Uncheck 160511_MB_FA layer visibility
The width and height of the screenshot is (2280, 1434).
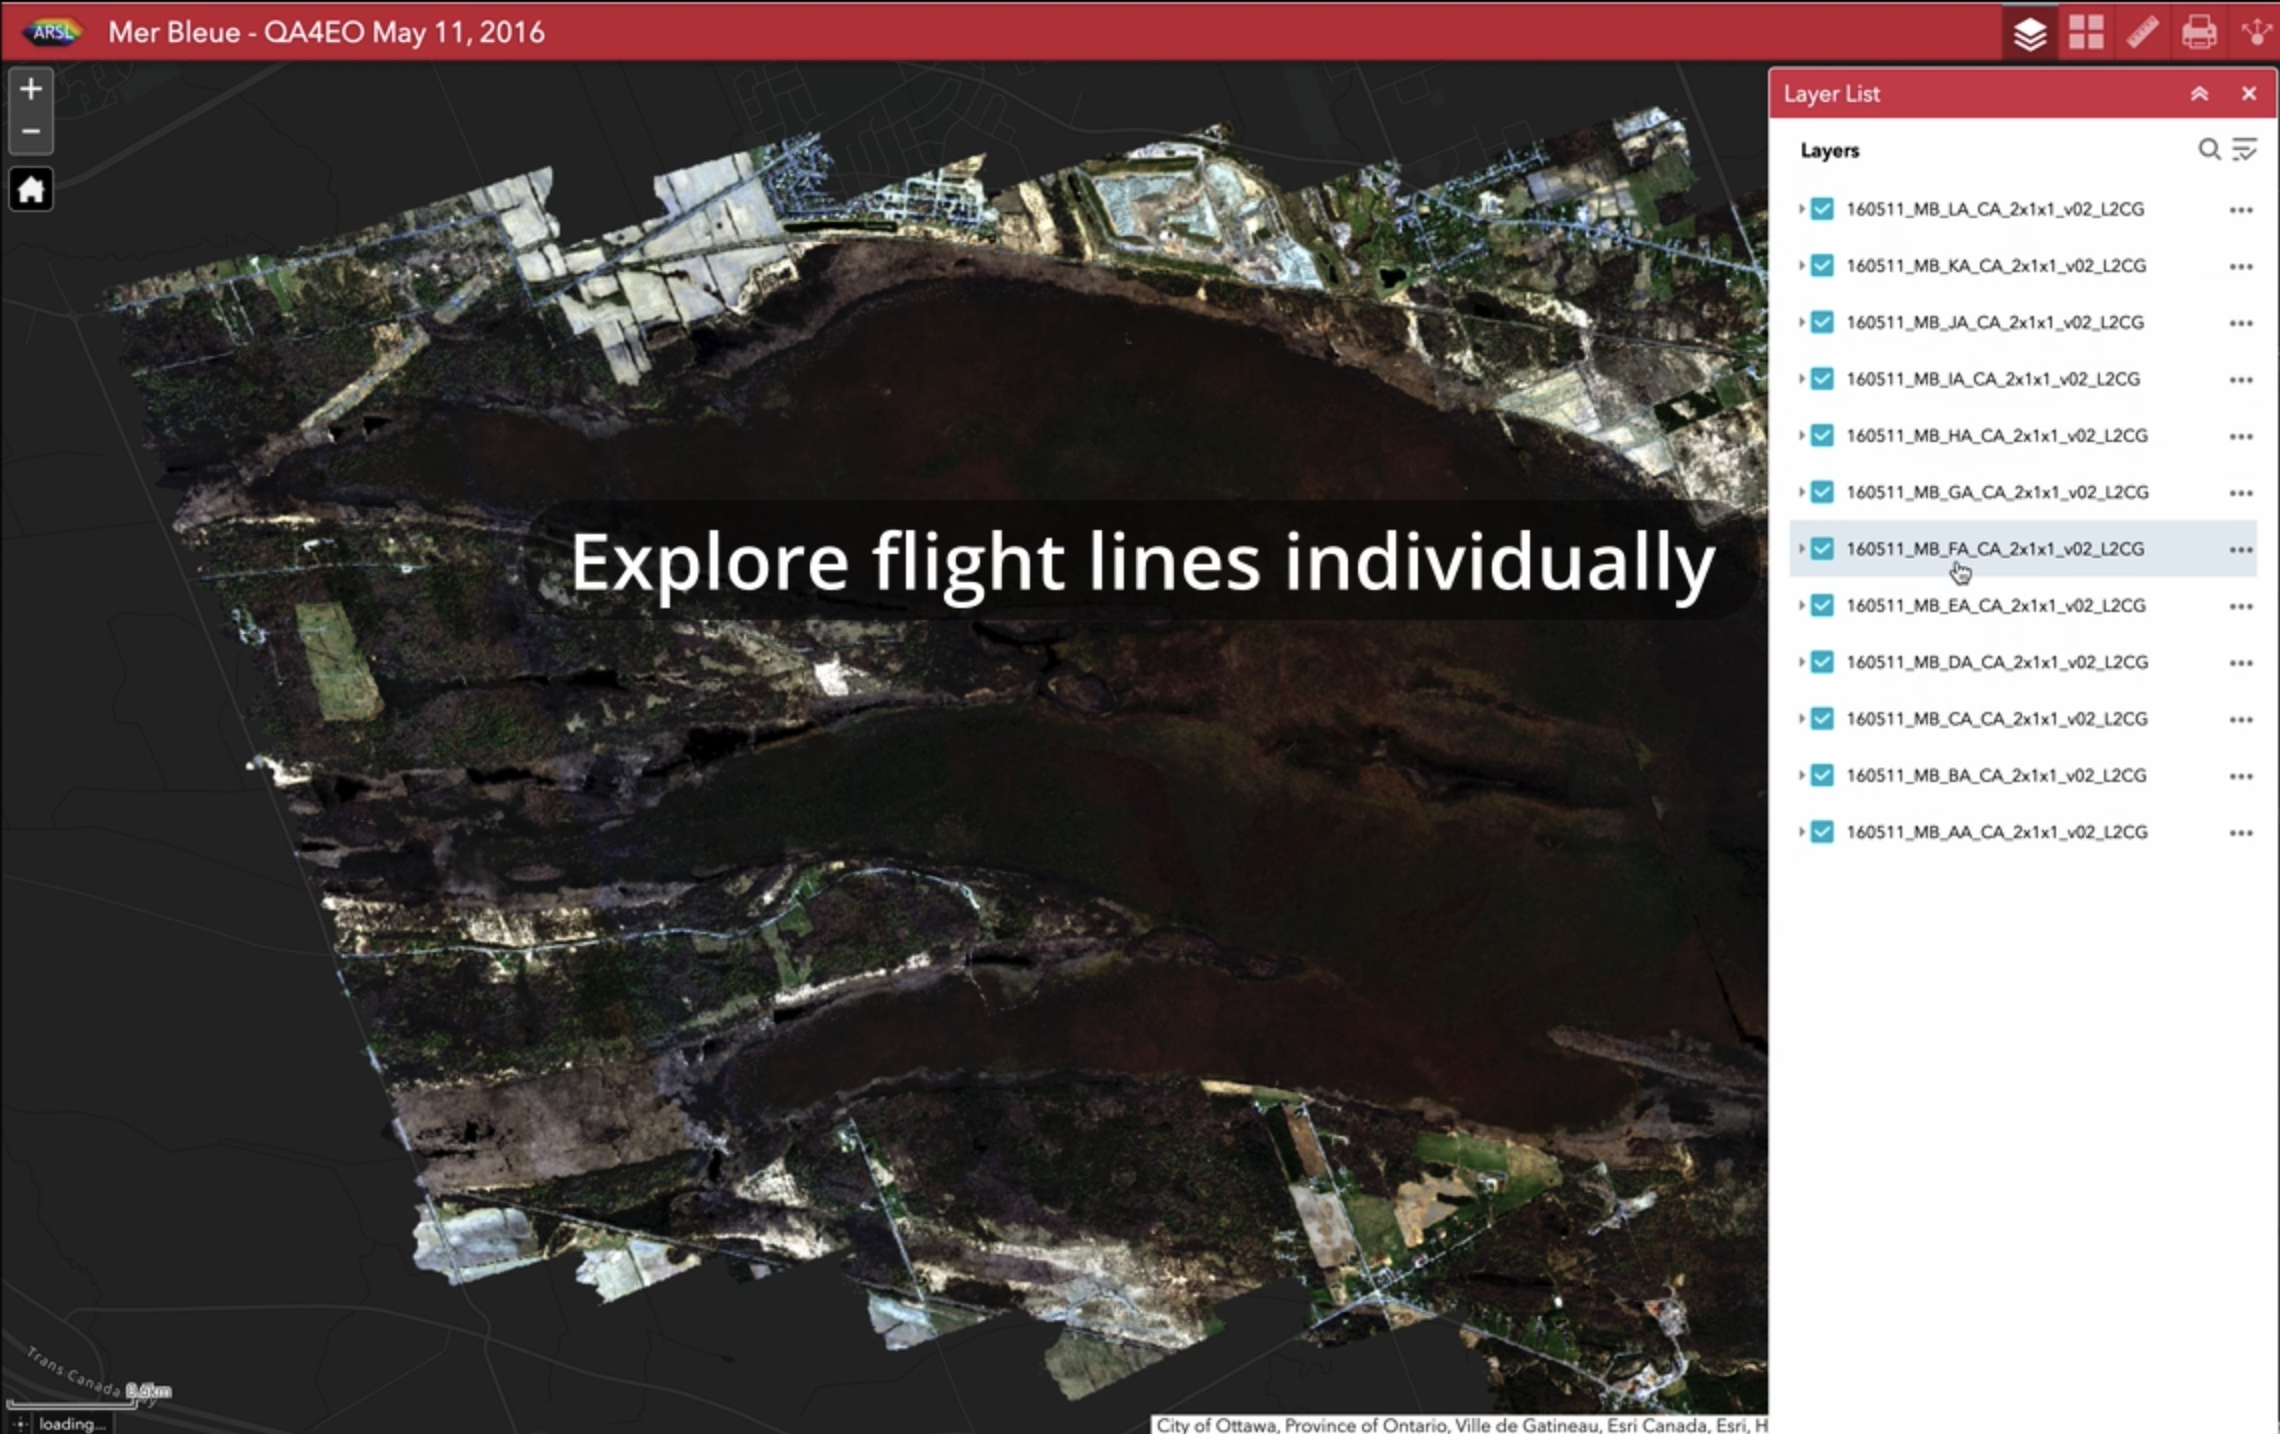[1822, 549]
